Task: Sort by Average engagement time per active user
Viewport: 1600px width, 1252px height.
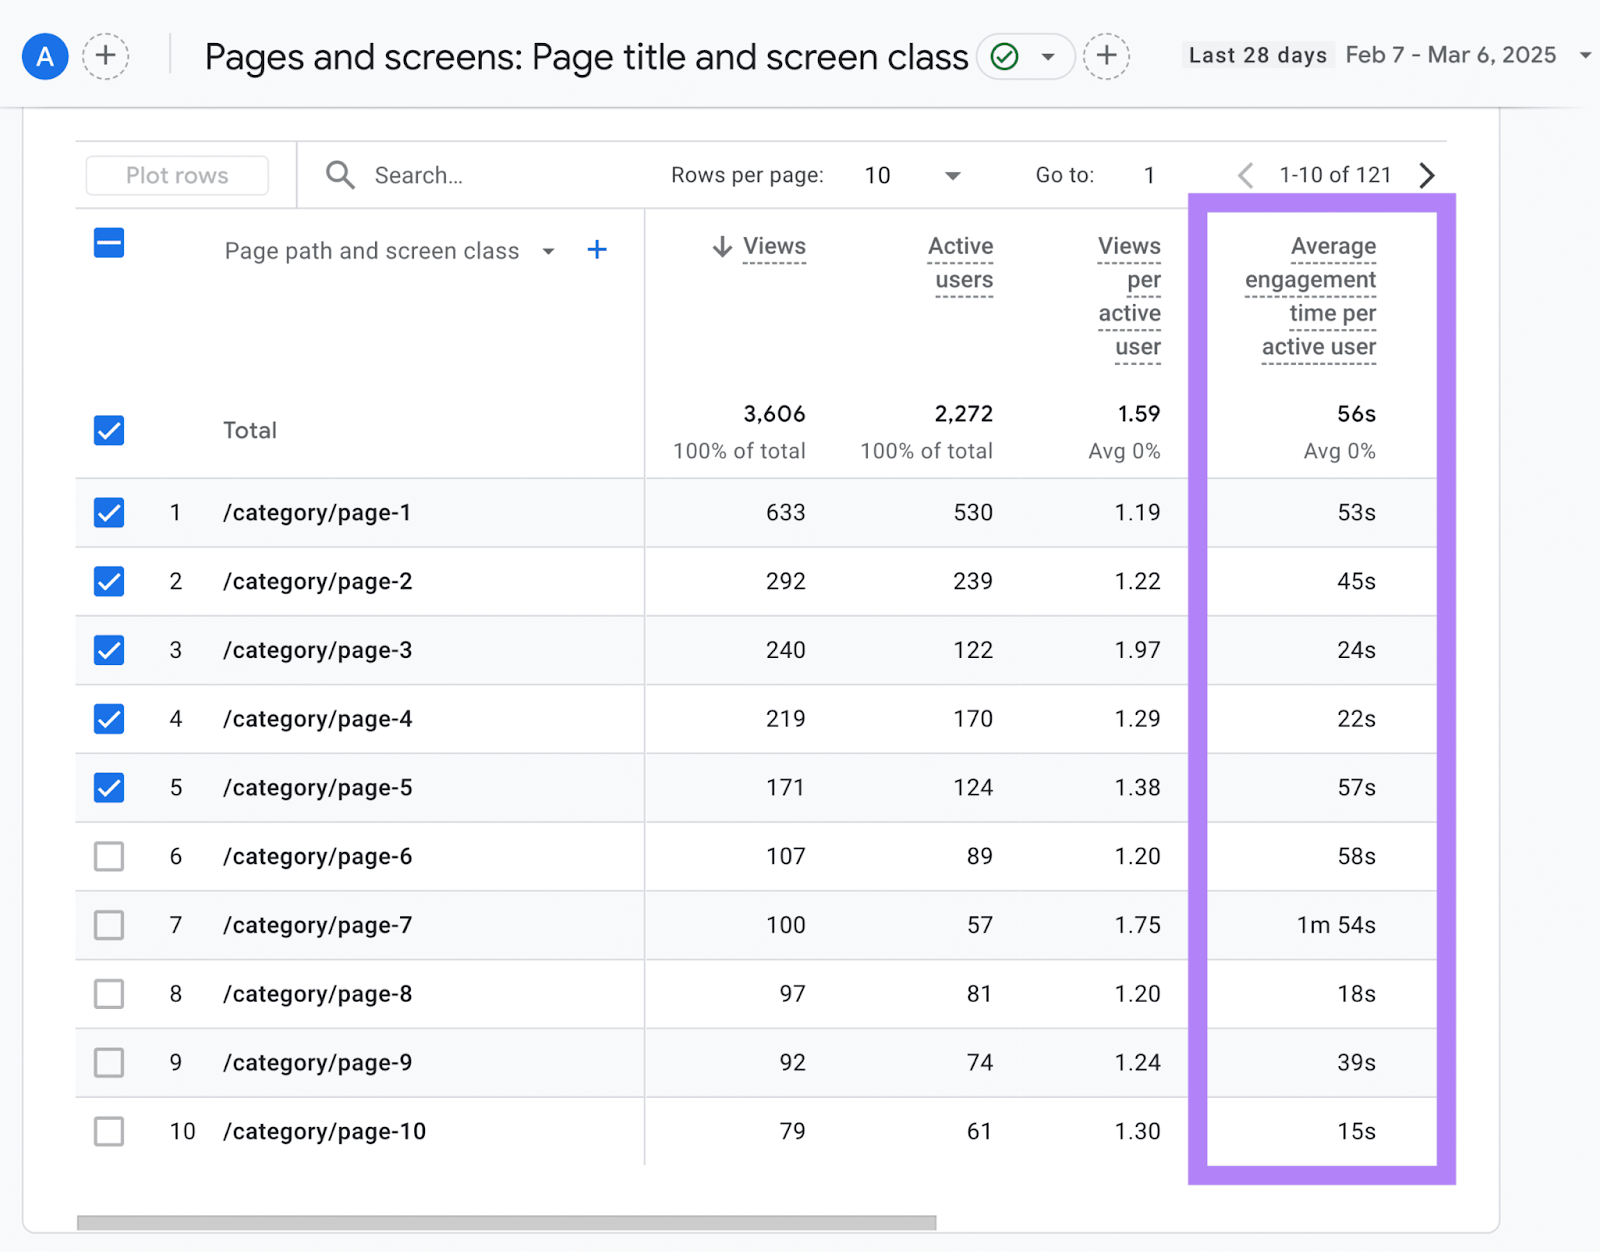Action: point(1318,298)
